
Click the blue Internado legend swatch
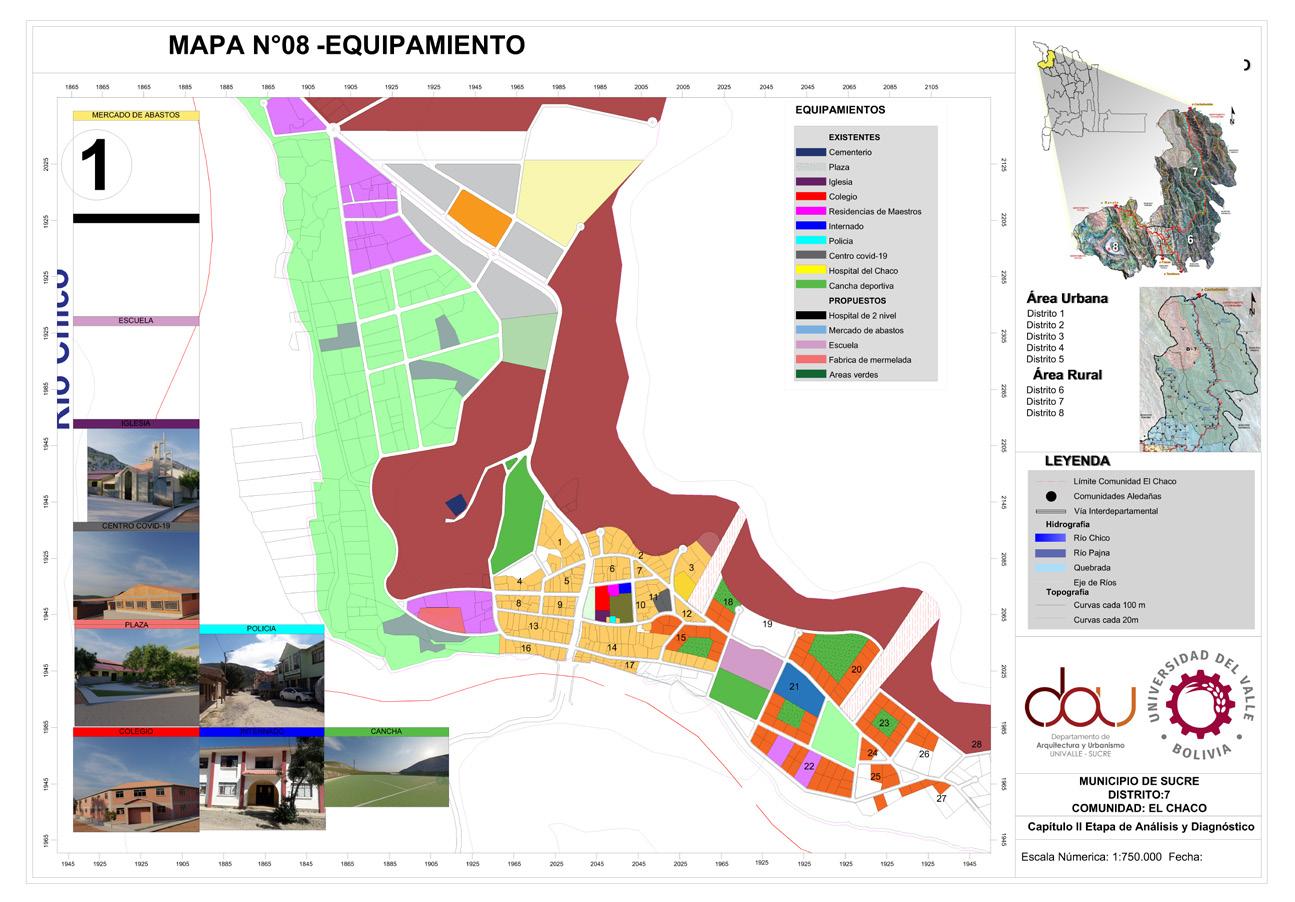point(811,226)
